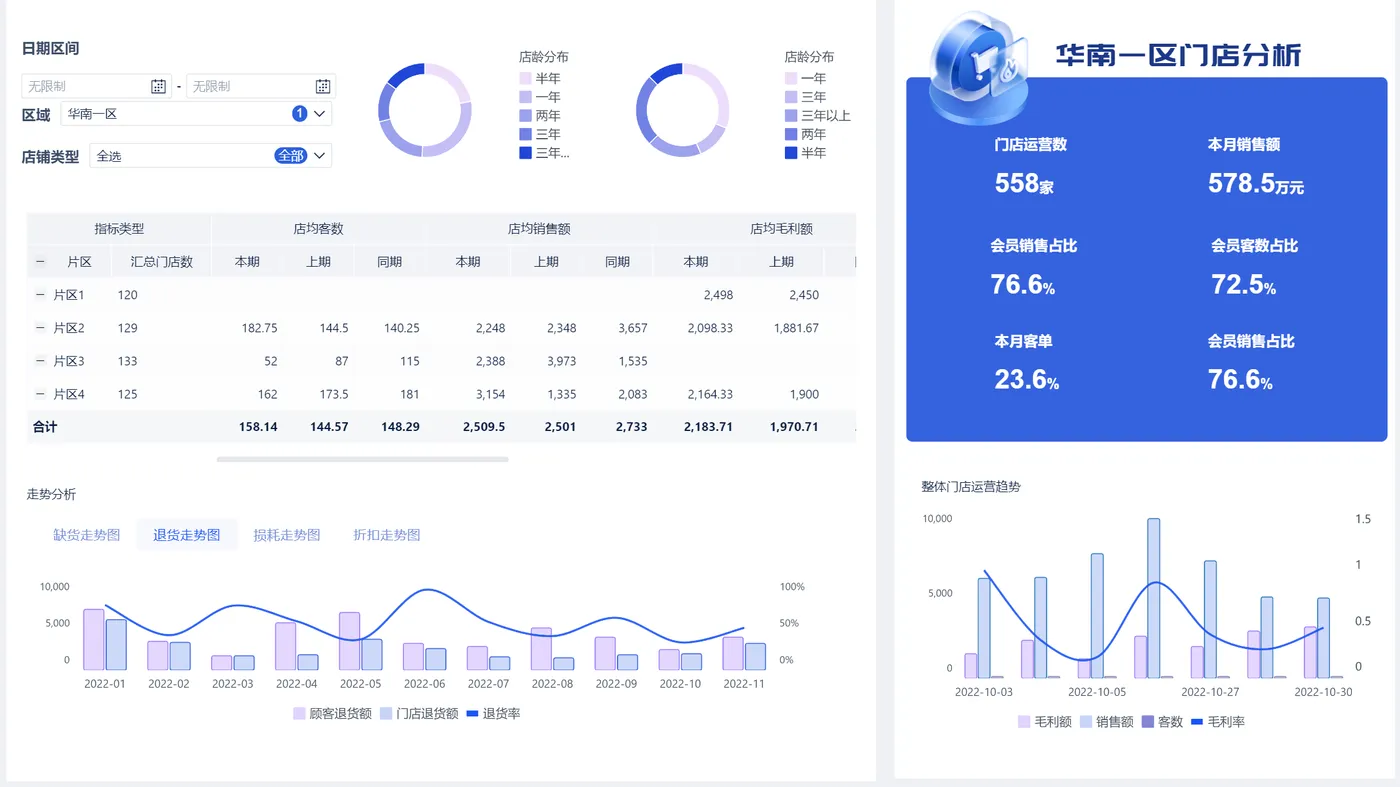Collapse the 片区4 row
This screenshot has height=787, width=1400.
coord(40,394)
